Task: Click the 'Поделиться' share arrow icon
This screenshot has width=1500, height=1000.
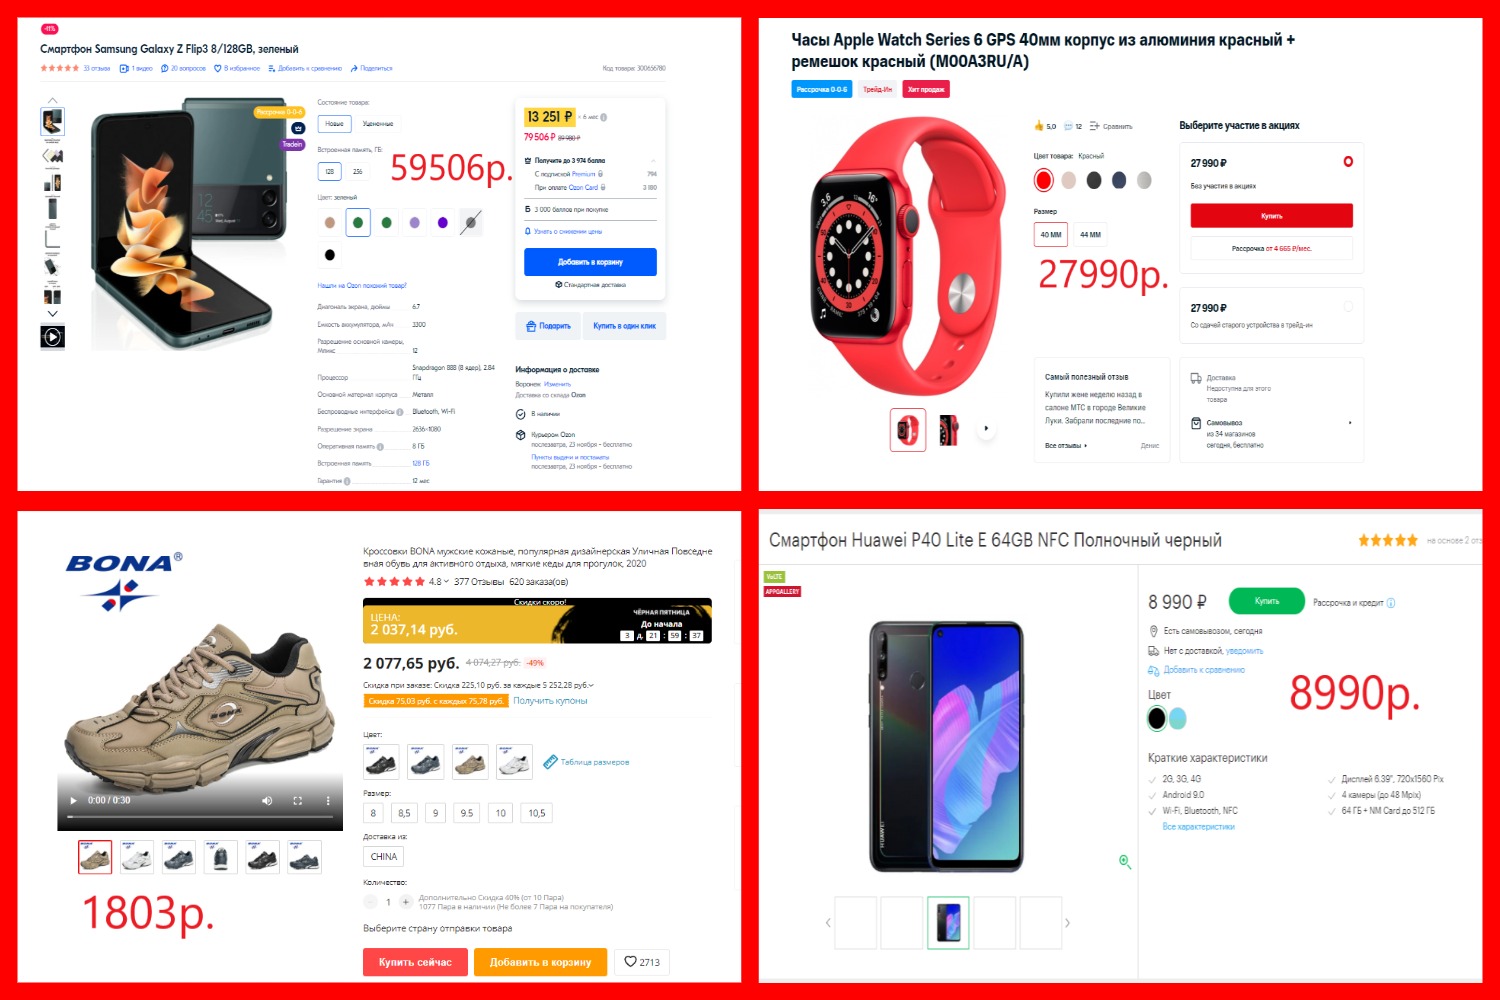Action: click(354, 68)
